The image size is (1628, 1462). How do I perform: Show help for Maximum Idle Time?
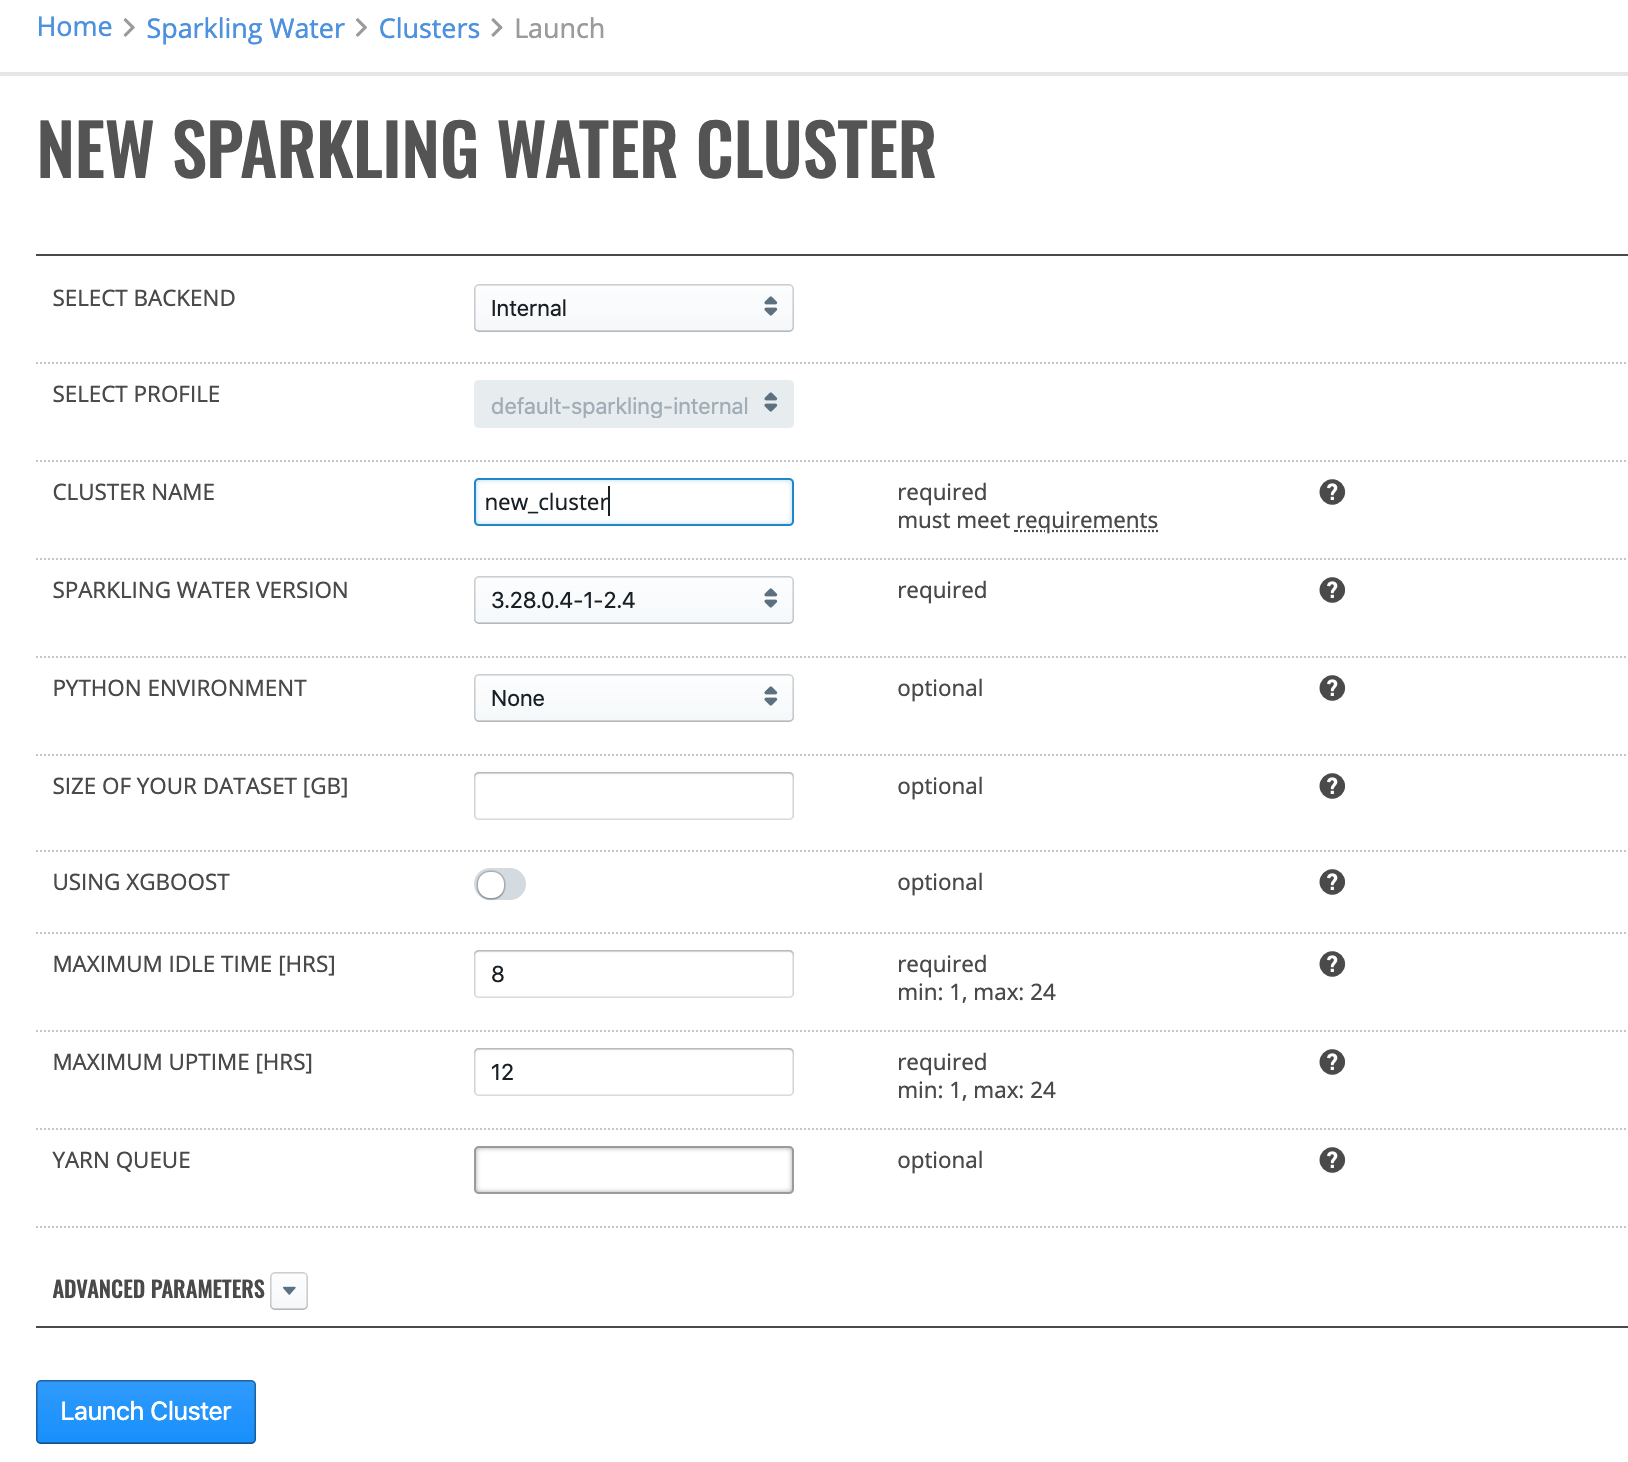point(1331,964)
